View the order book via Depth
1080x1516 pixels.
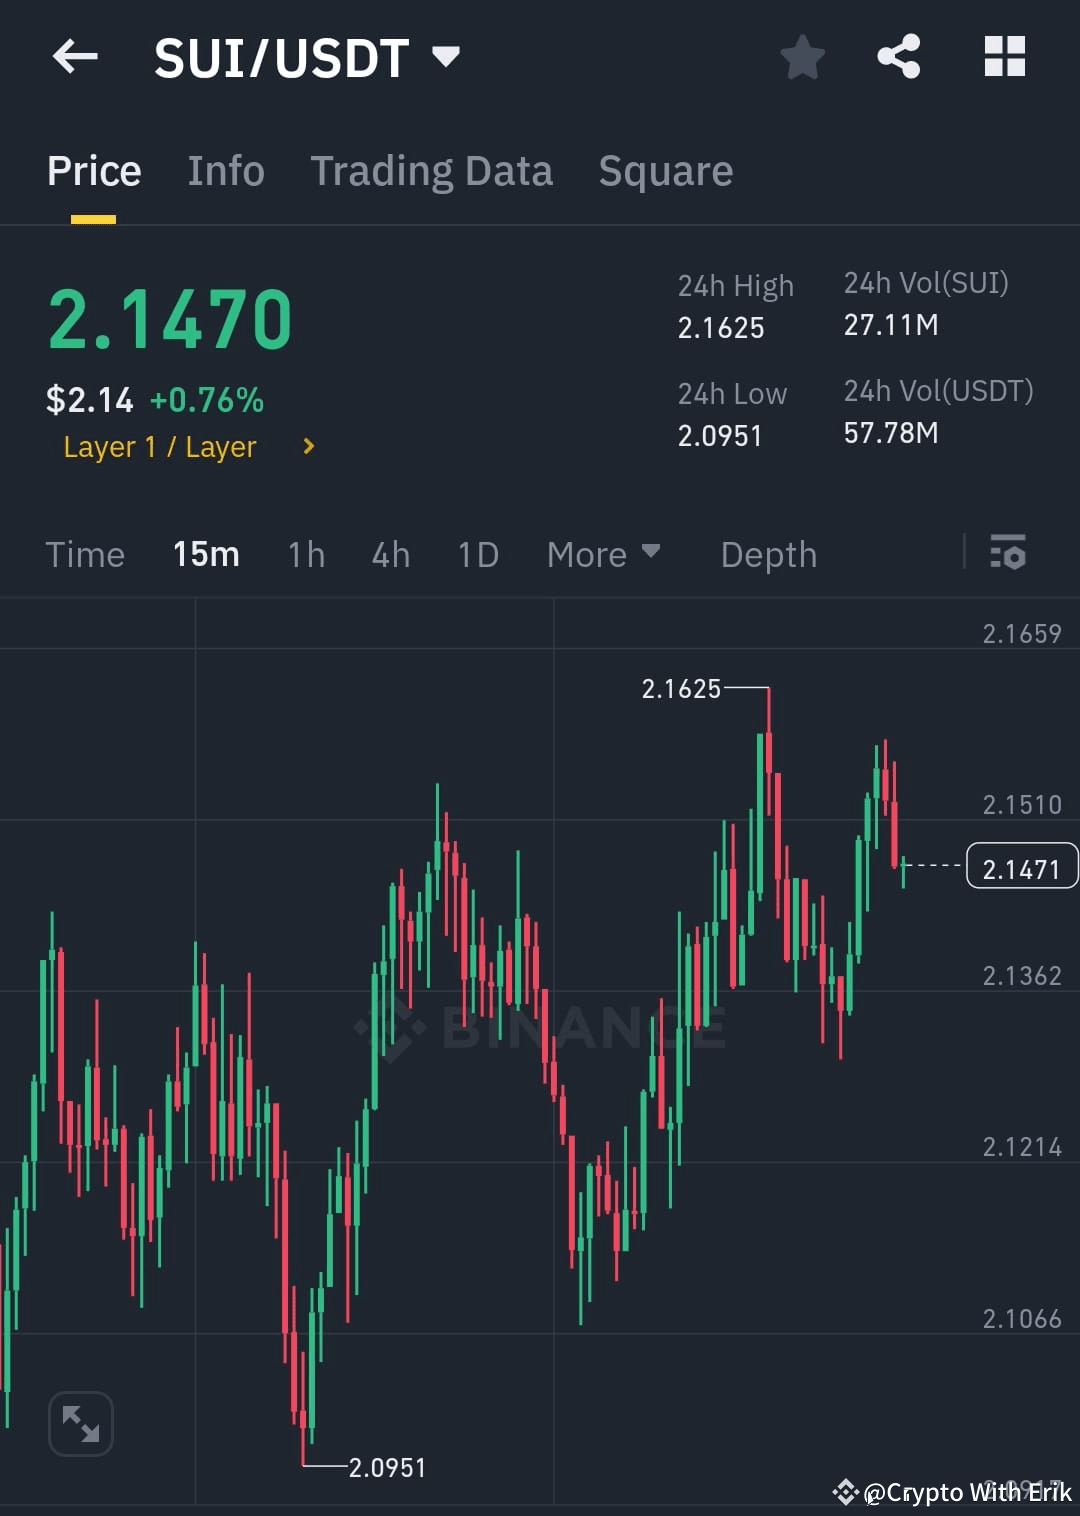click(768, 554)
